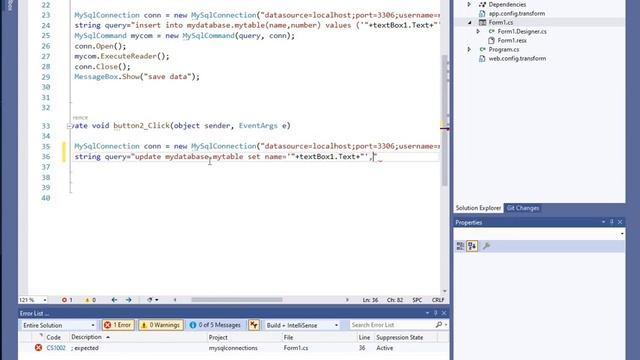Click the scroll-right arrow of horizontal scrollbar
The width and height of the screenshot is (640, 360).
(347, 300)
